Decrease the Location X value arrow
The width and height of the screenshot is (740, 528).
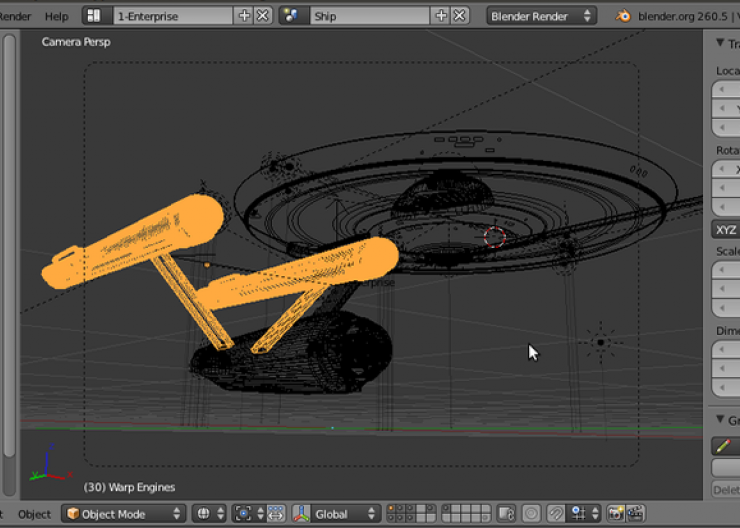721,90
